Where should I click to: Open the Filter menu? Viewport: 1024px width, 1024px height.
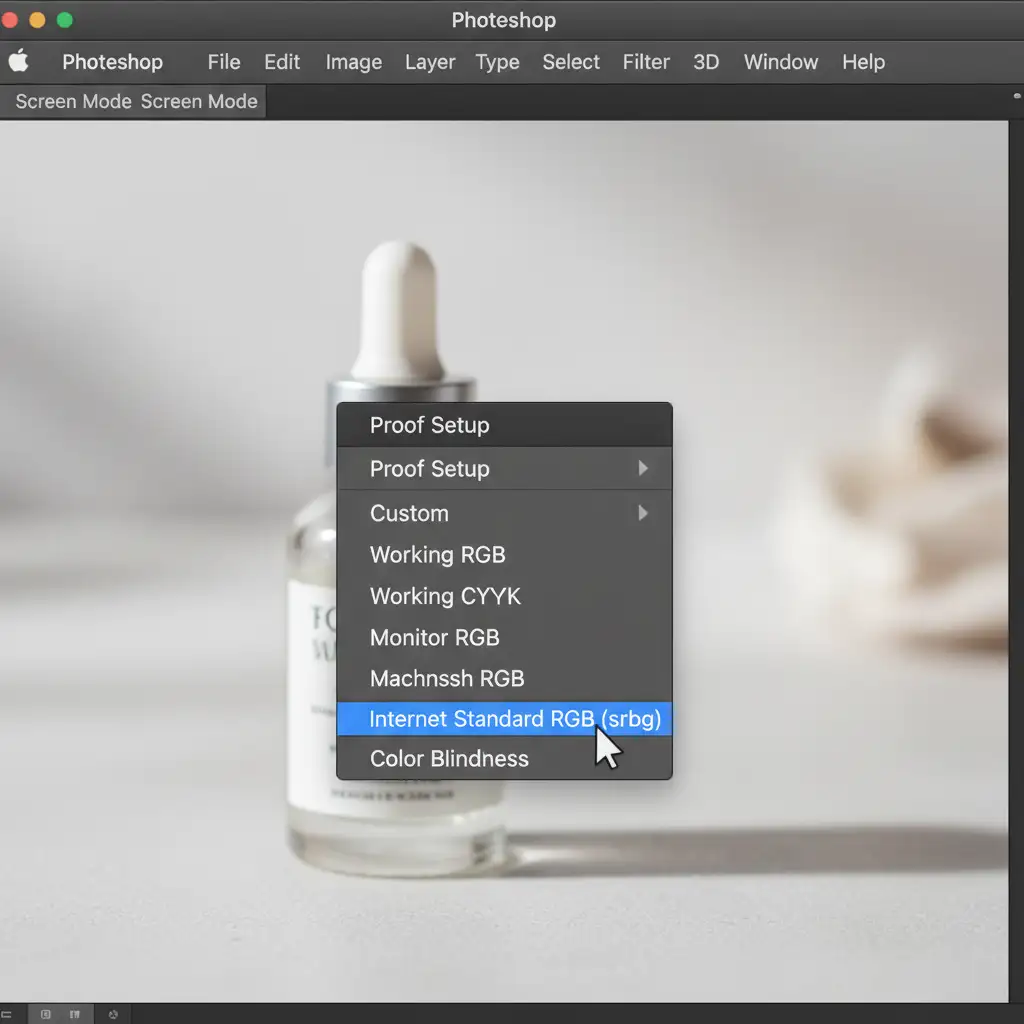point(646,62)
